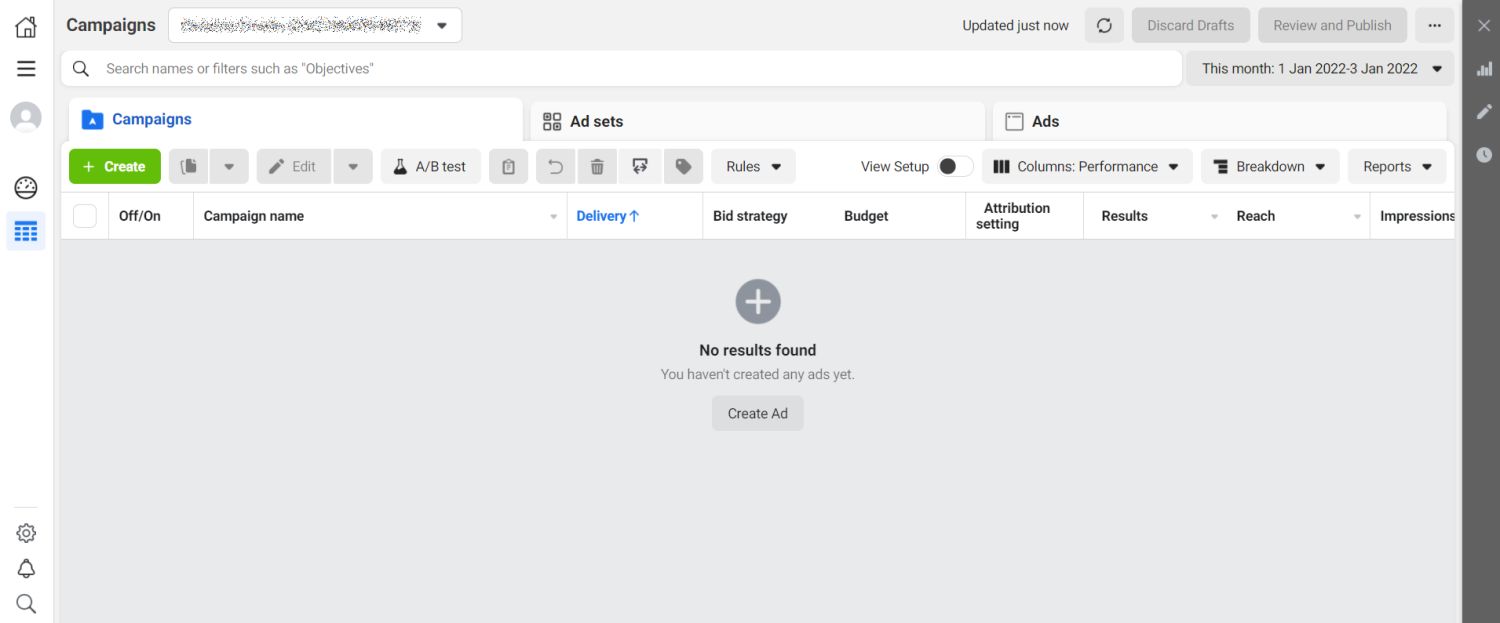Screen dimensions: 1500x623
Task: Open the tag labels icon
Action: click(x=684, y=166)
